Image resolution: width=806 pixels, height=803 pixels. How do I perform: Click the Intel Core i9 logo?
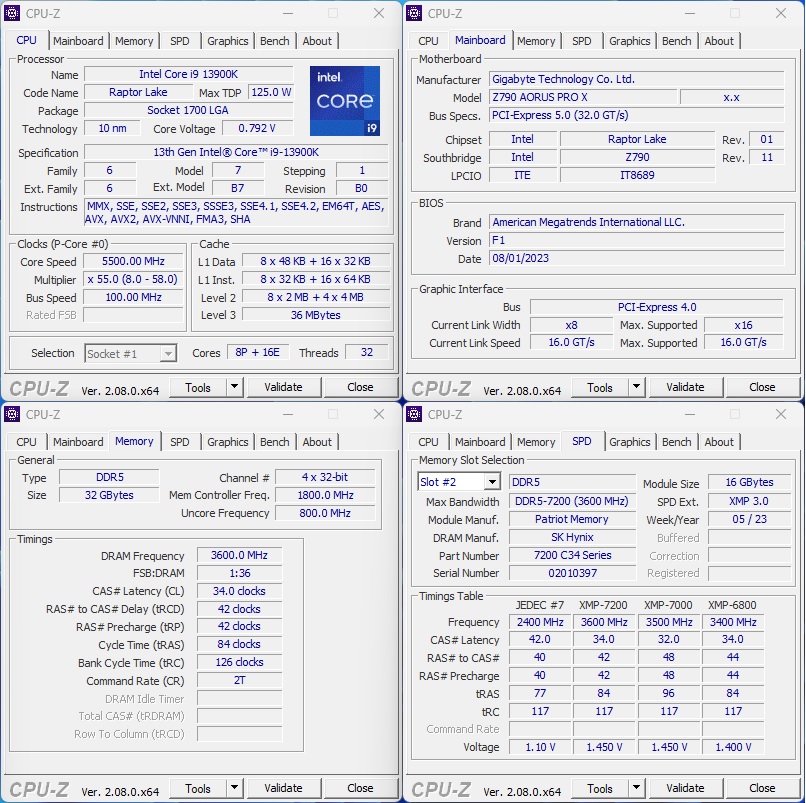[x=345, y=101]
